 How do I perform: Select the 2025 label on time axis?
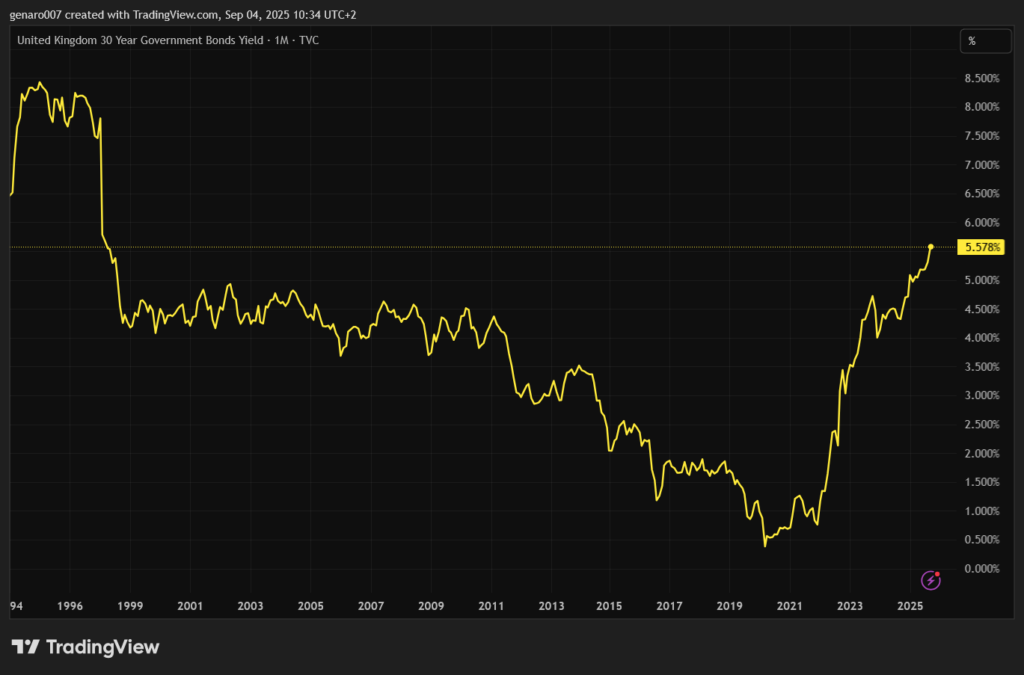point(910,606)
